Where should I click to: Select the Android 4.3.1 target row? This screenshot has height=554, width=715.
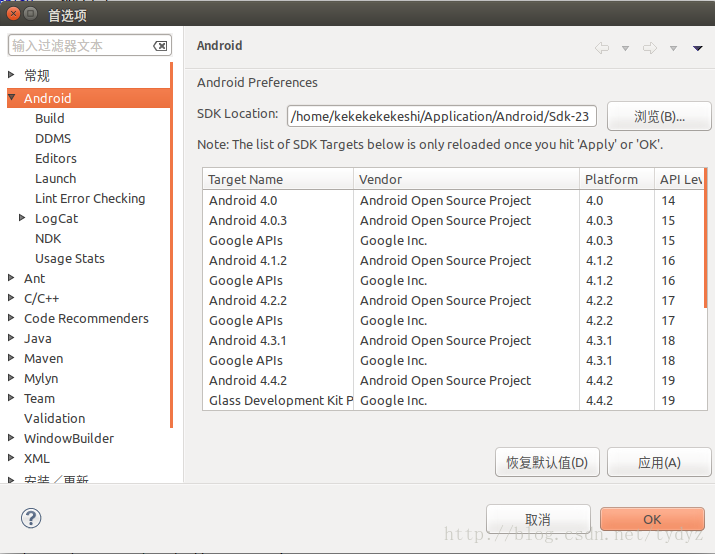pyautogui.click(x=454, y=341)
